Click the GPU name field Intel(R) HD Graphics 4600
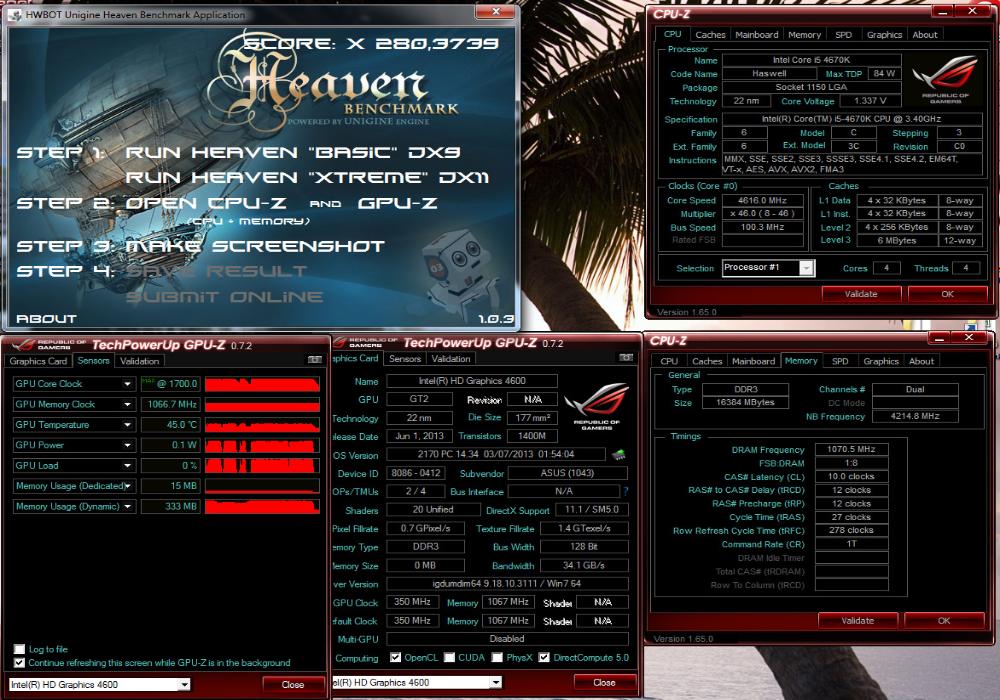 [472, 381]
